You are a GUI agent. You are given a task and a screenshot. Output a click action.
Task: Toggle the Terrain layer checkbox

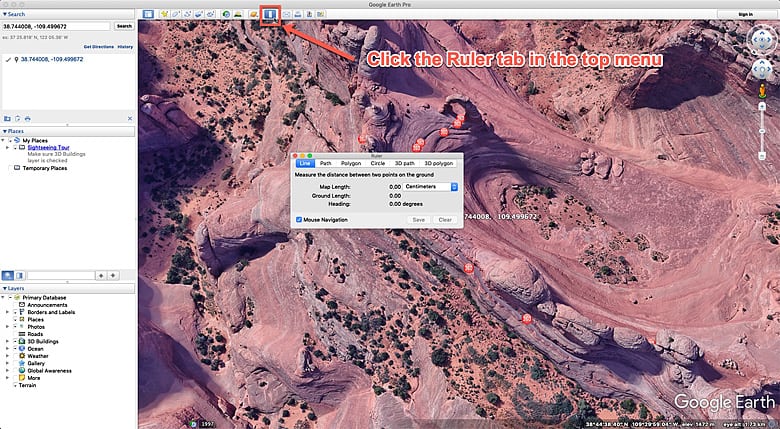click(x=15, y=385)
